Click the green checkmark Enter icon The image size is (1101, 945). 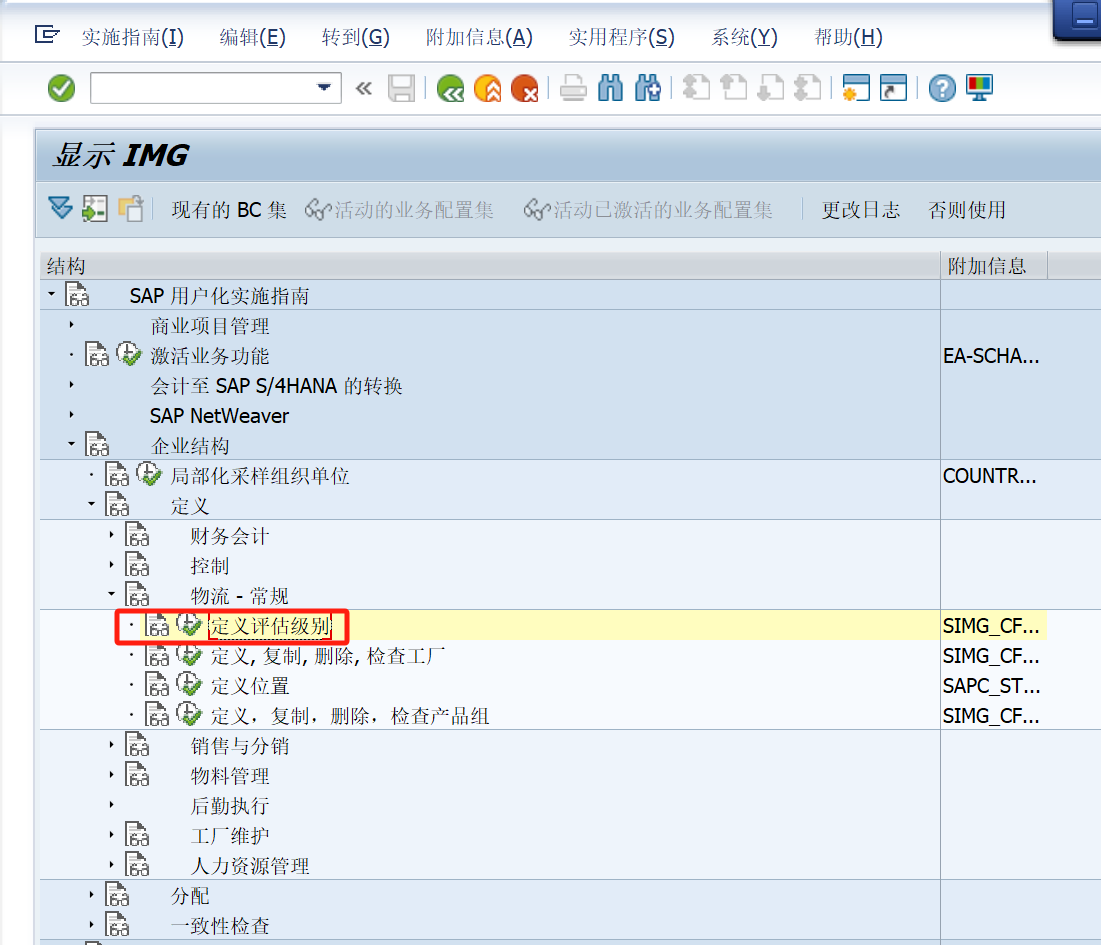point(62,88)
